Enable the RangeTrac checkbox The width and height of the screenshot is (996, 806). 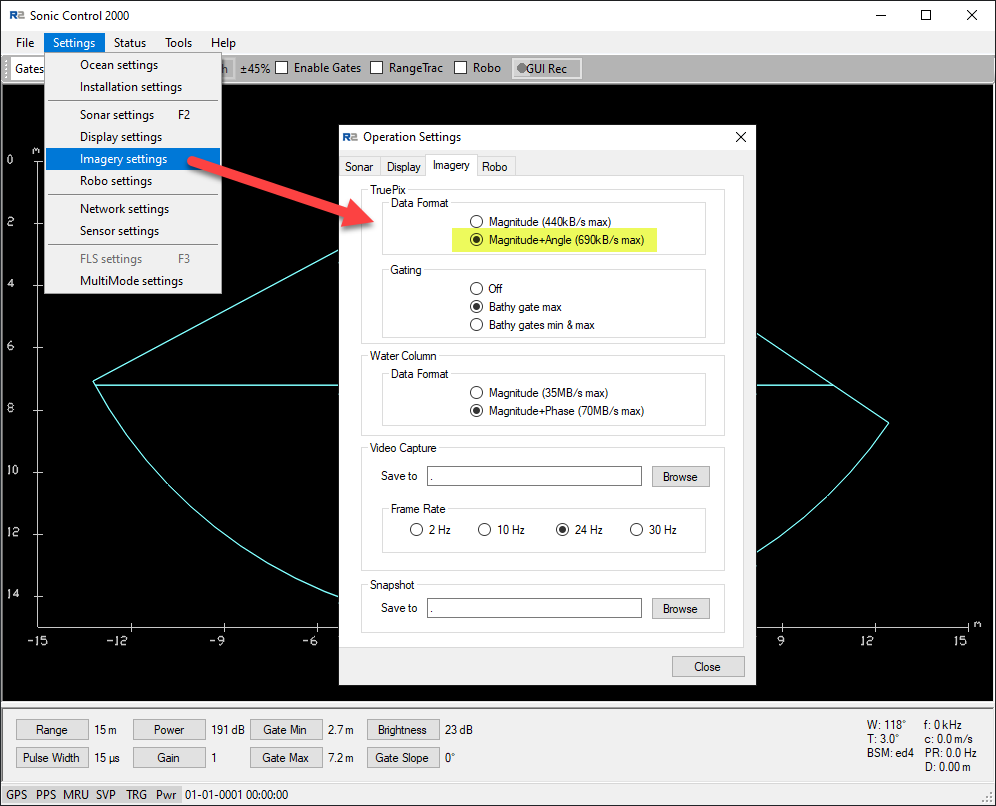click(377, 68)
